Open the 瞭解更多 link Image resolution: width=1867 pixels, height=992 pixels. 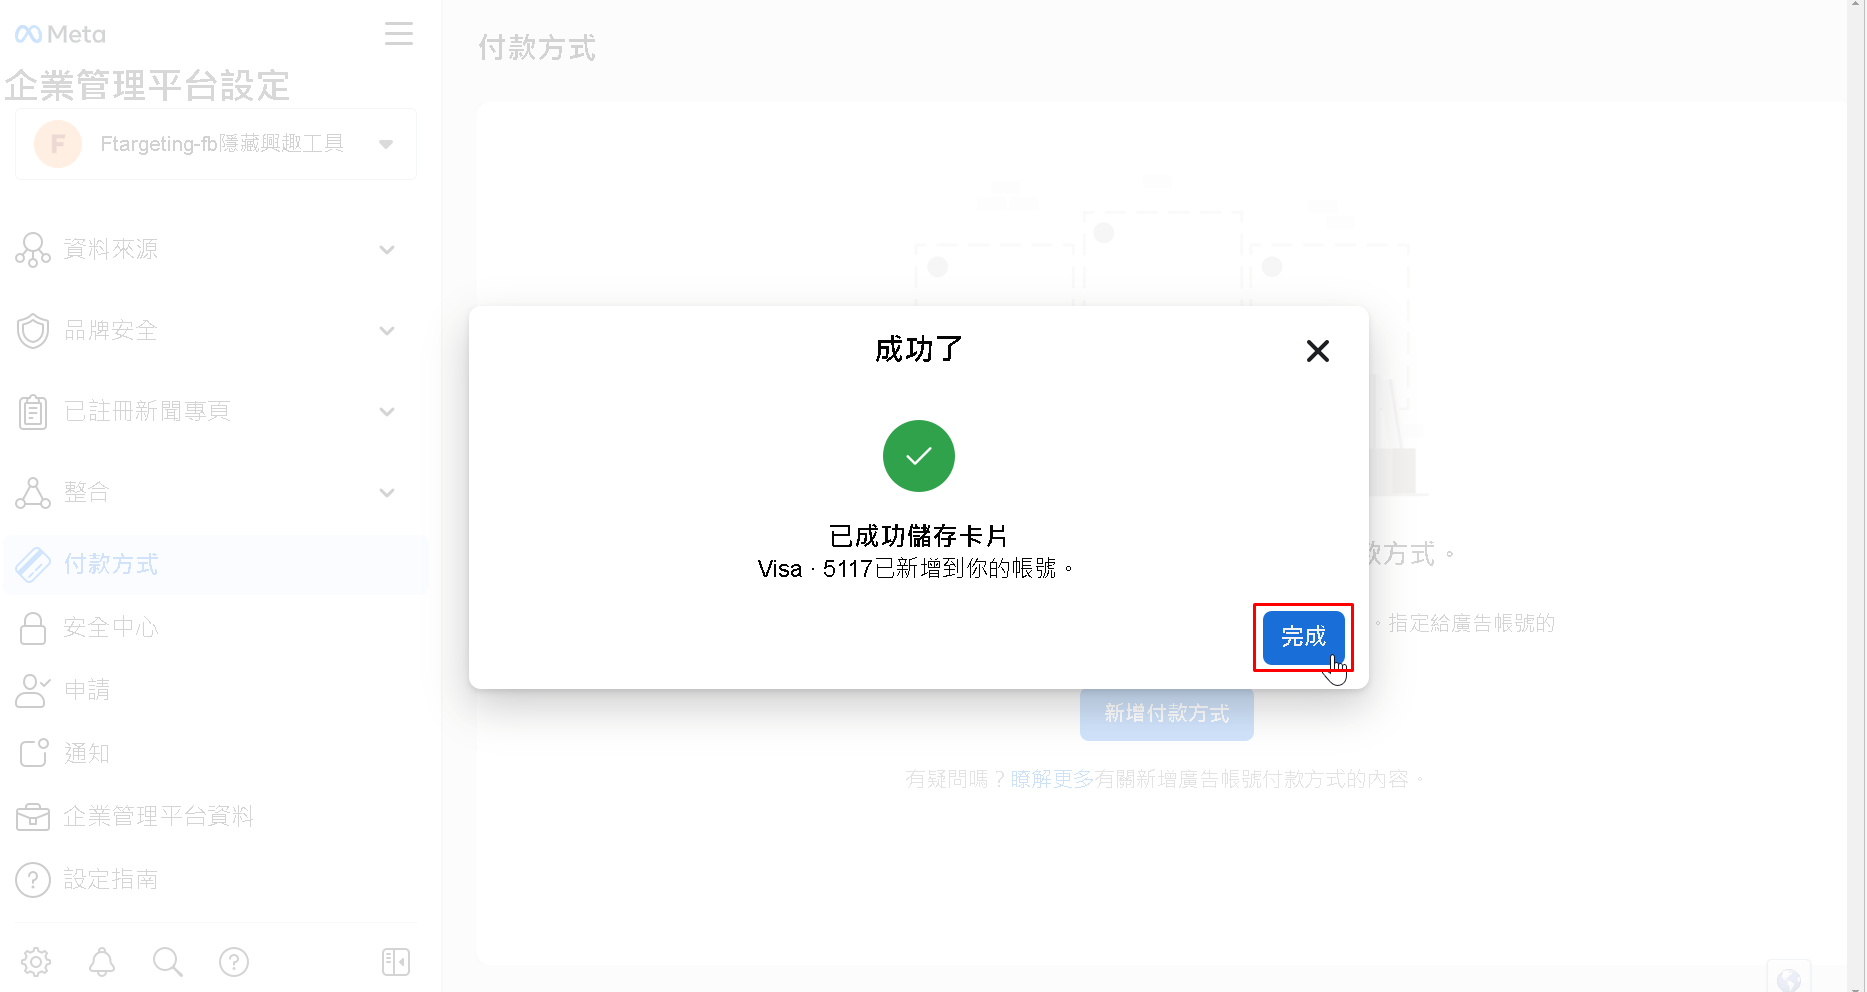(1051, 779)
